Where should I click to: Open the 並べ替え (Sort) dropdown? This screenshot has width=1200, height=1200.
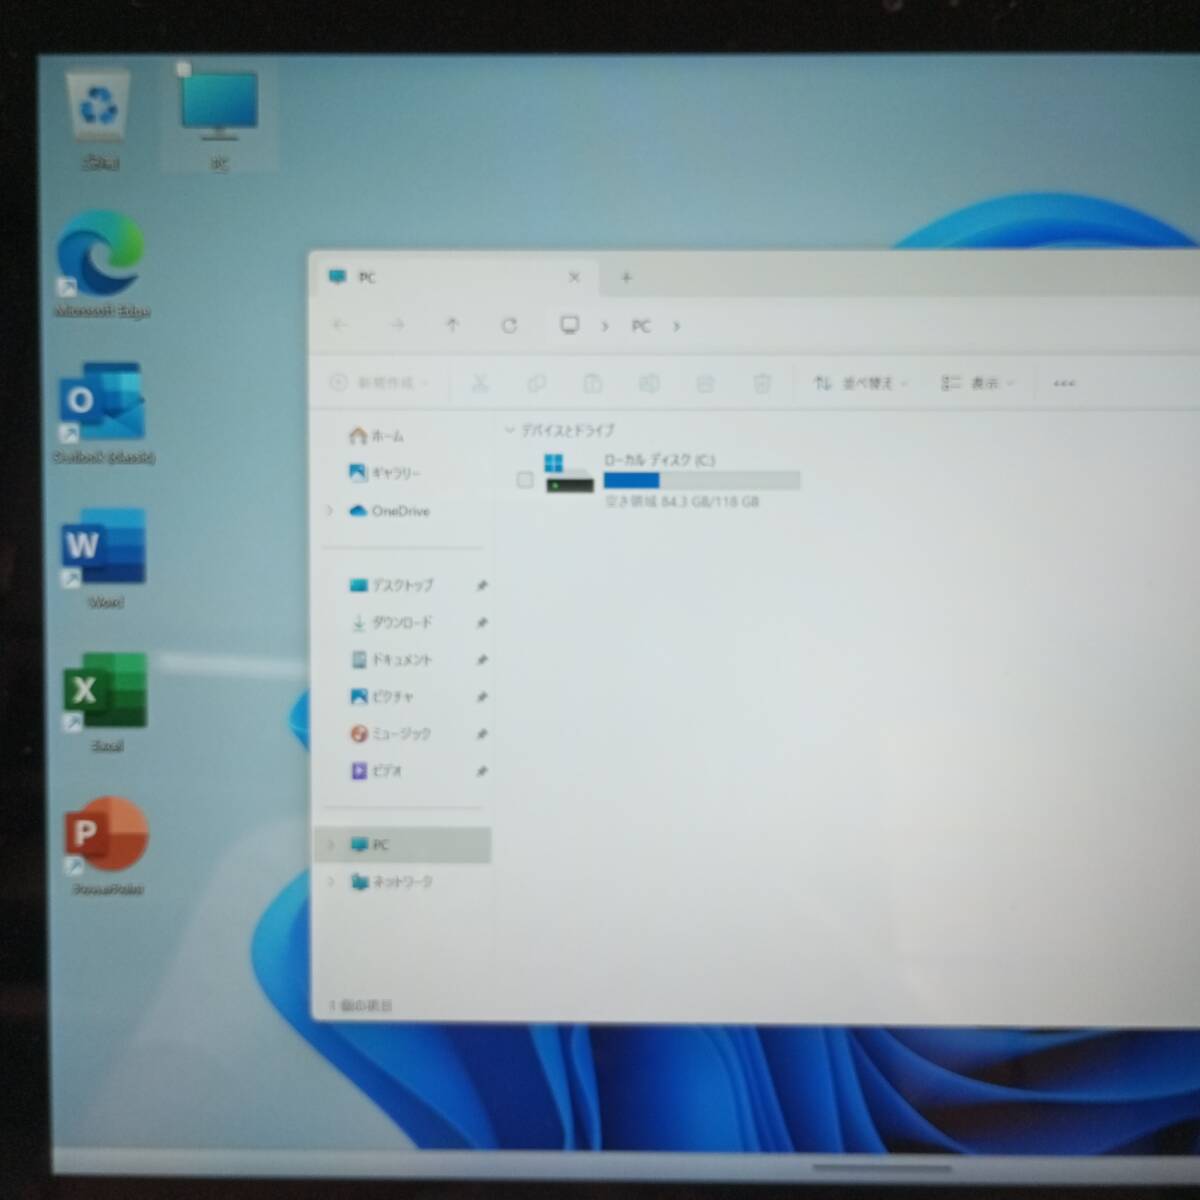click(x=861, y=383)
